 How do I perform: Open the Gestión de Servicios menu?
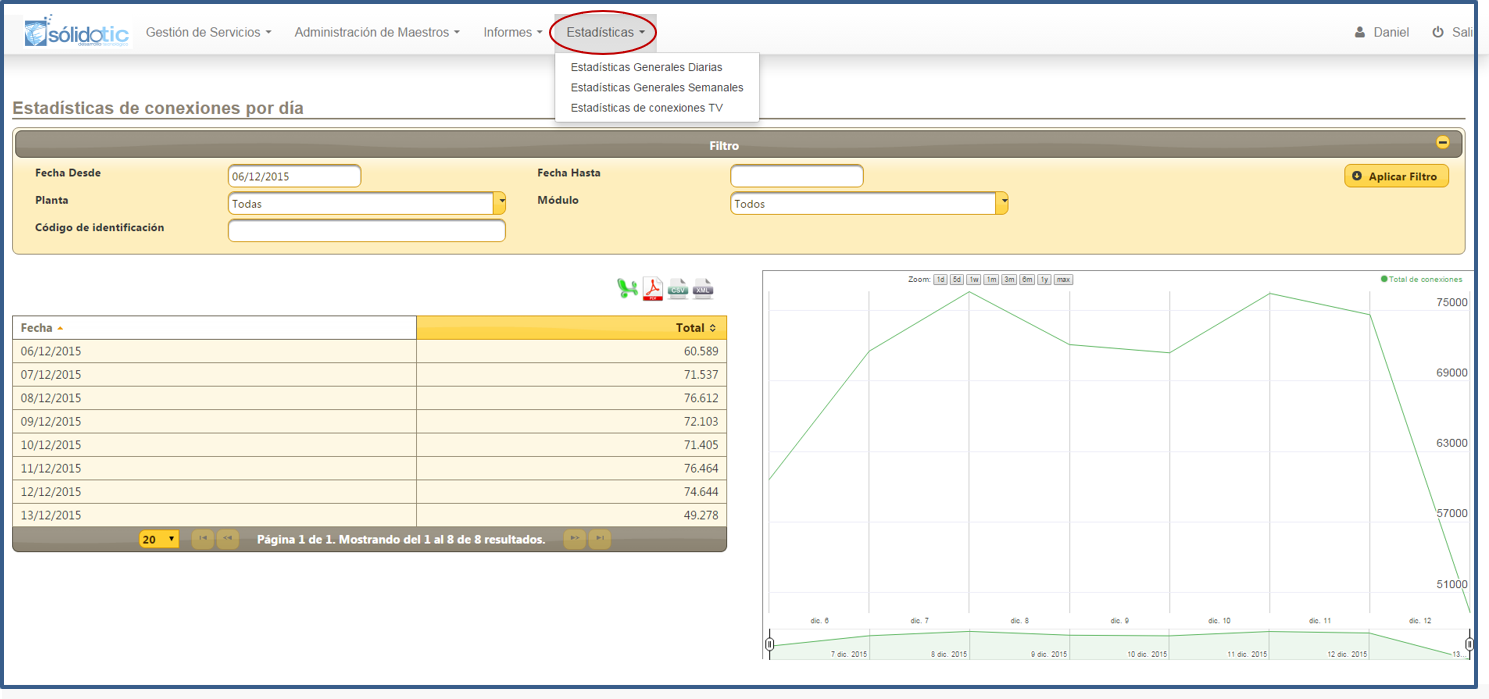tap(209, 32)
